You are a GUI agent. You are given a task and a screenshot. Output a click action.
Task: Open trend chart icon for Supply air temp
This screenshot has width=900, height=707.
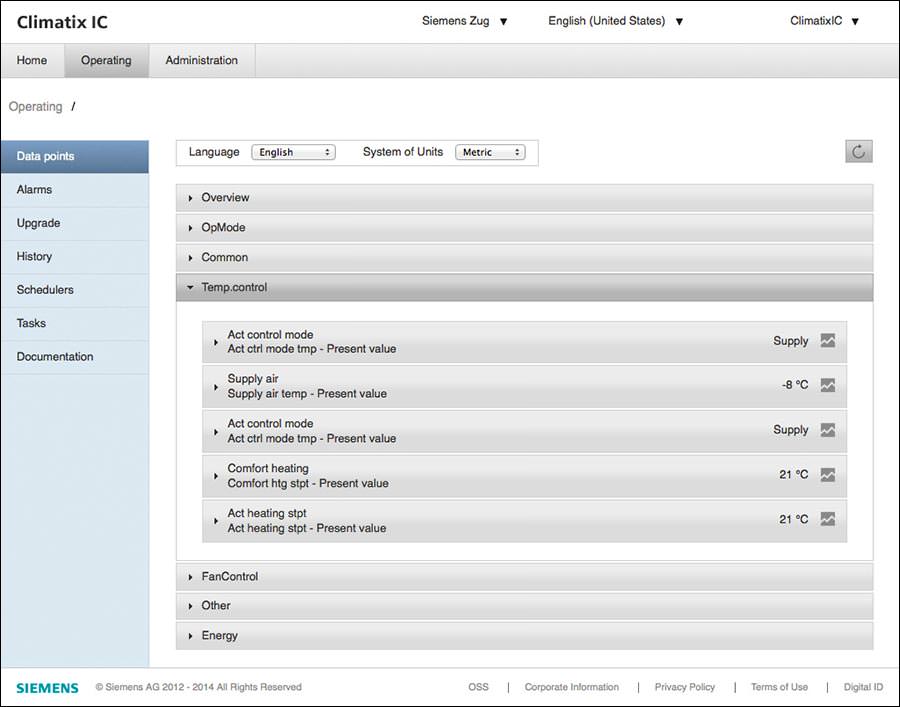pyautogui.click(x=828, y=385)
